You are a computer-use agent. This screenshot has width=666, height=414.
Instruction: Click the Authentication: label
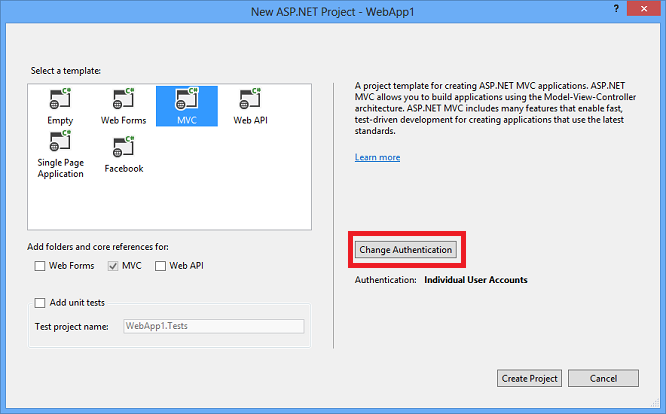[x=386, y=280]
